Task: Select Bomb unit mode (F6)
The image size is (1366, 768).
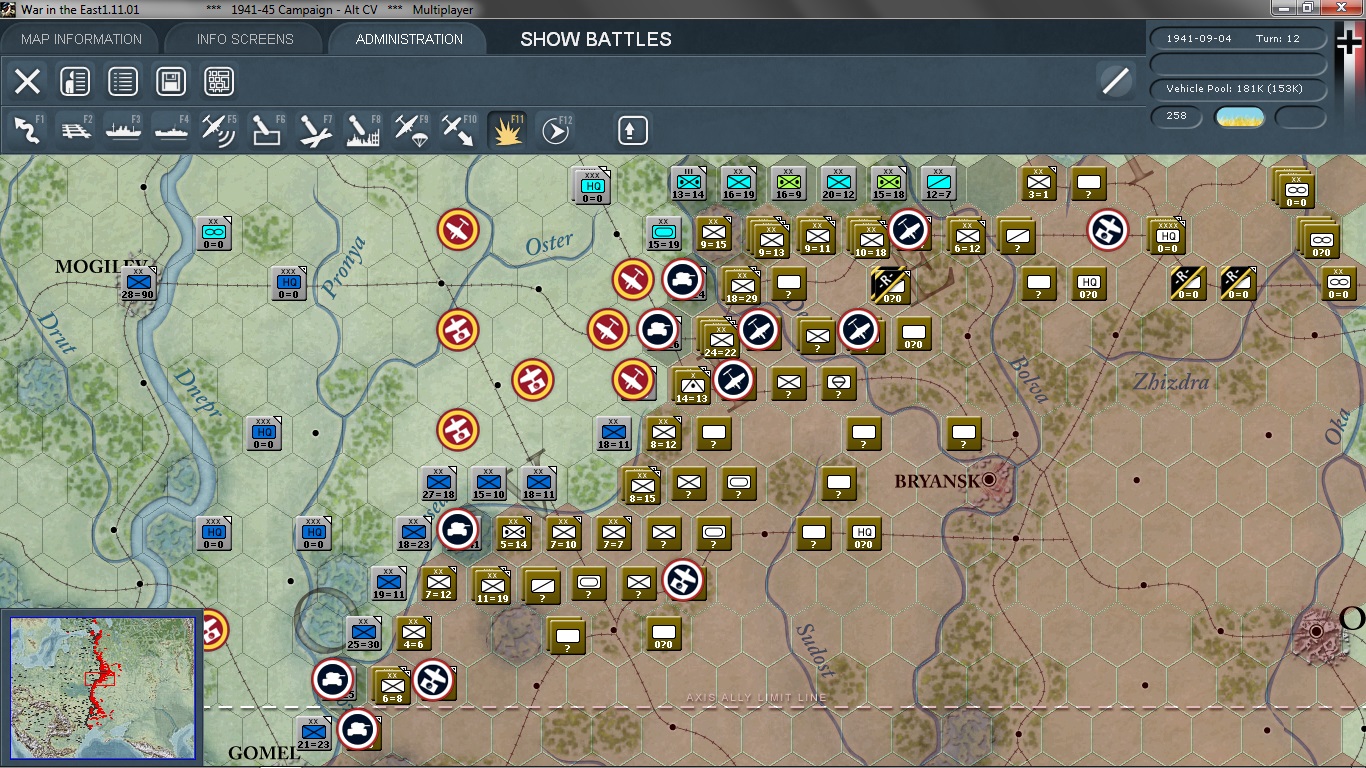Action: pyautogui.click(x=267, y=130)
